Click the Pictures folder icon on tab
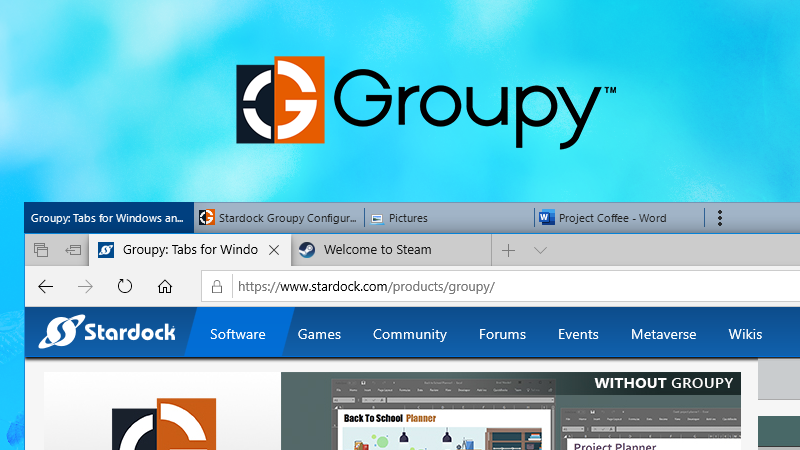Viewport: 800px width, 450px height. tap(377, 218)
